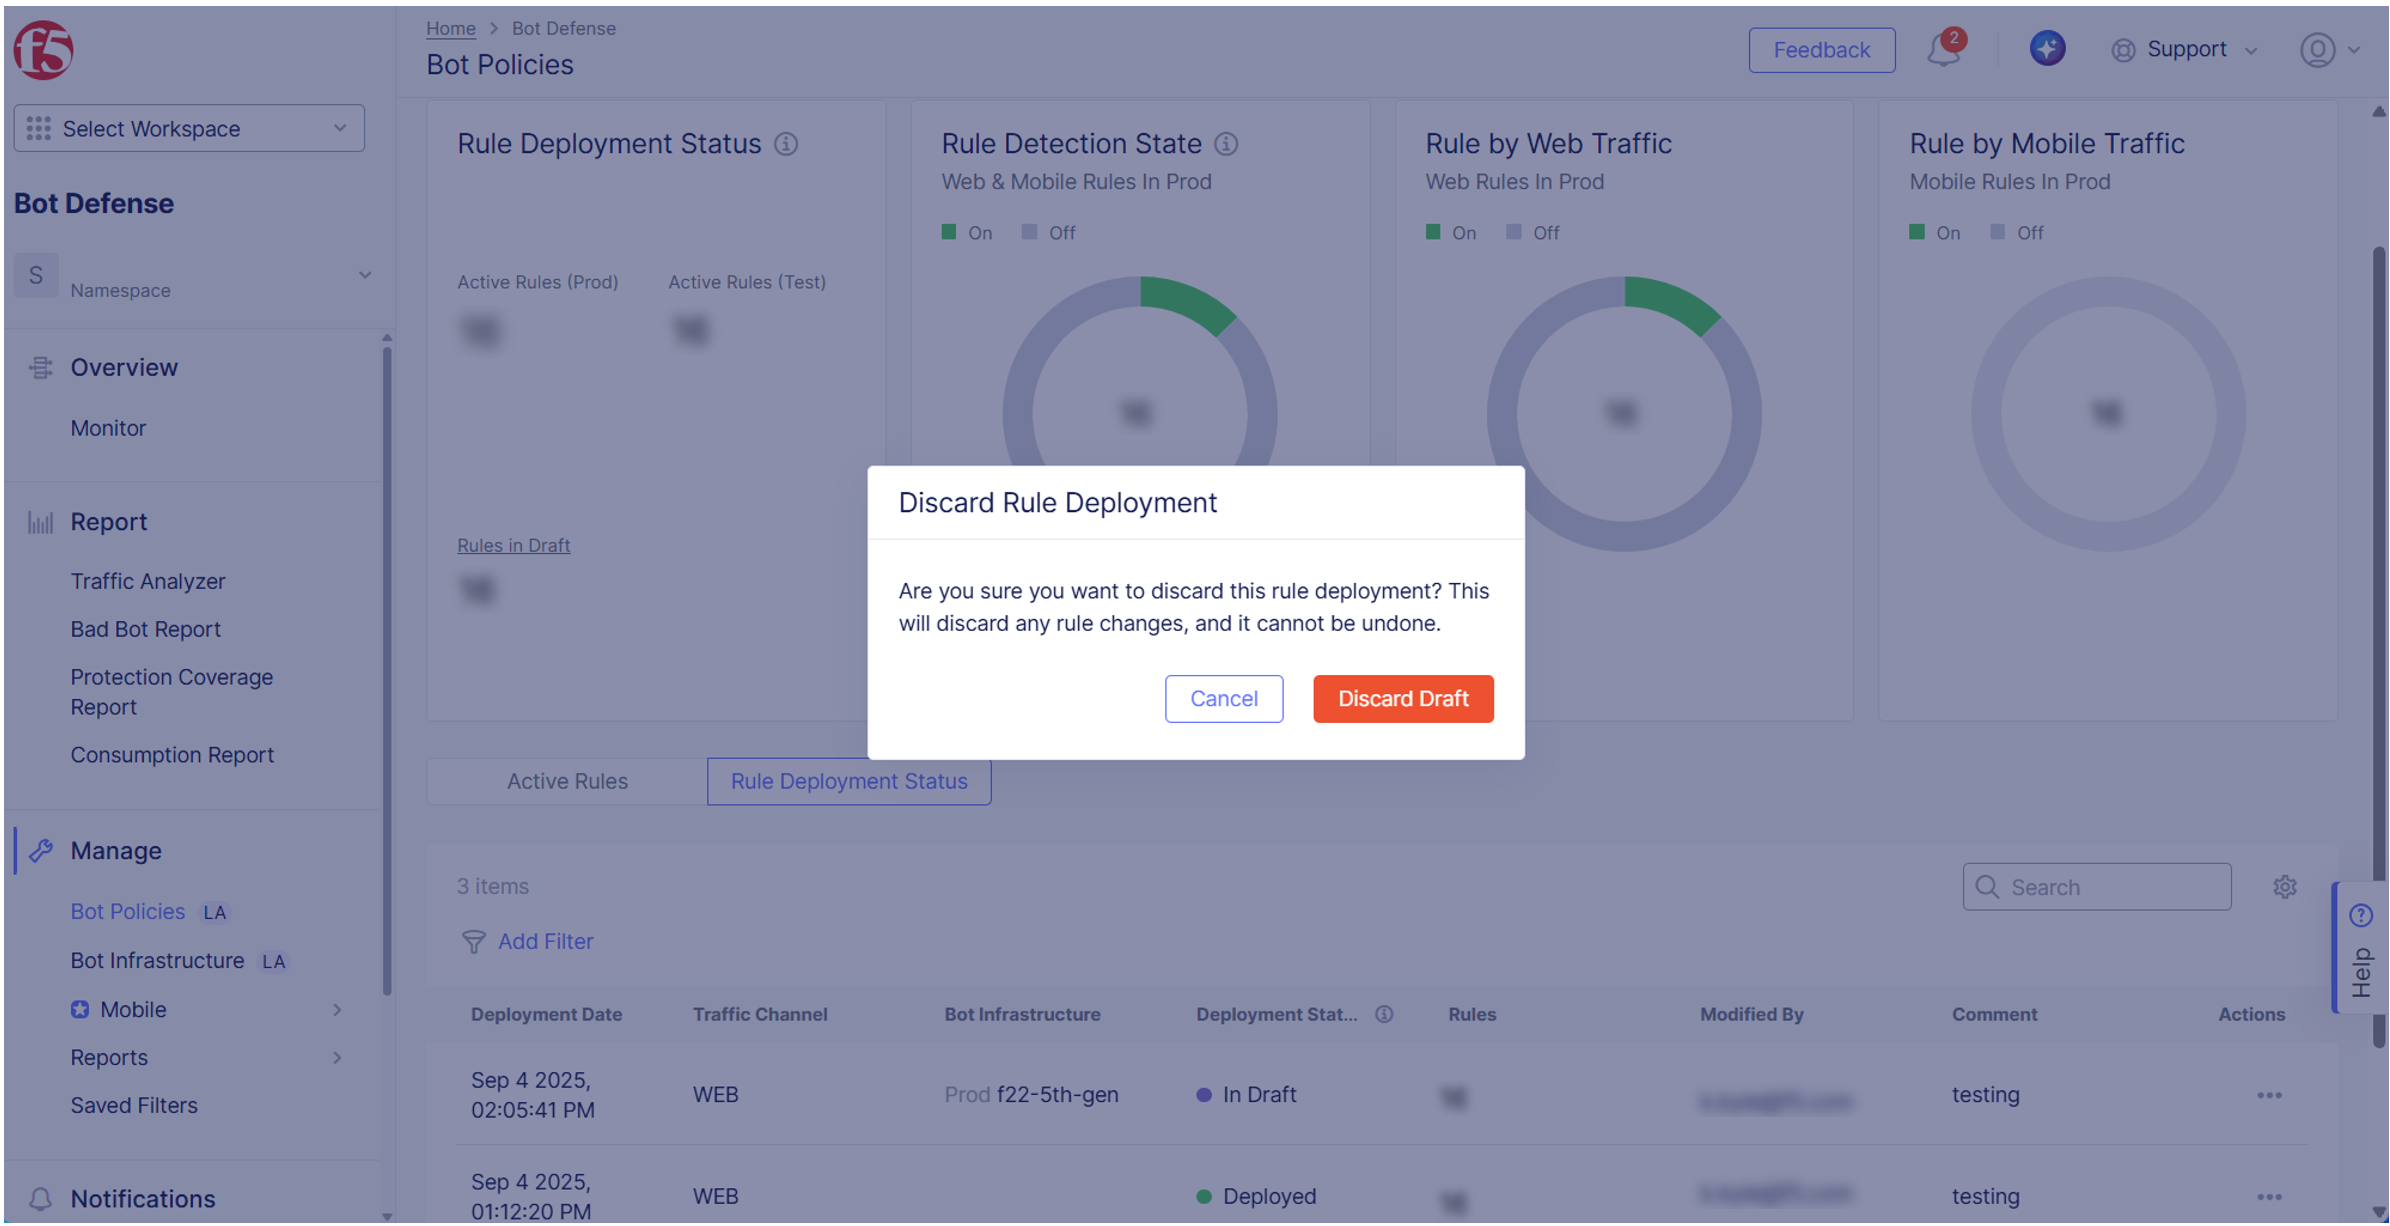Toggle the On legend in Rule by Web Traffic
The height and width of the screenshot is (1226, 2390).
point(1452,232)
